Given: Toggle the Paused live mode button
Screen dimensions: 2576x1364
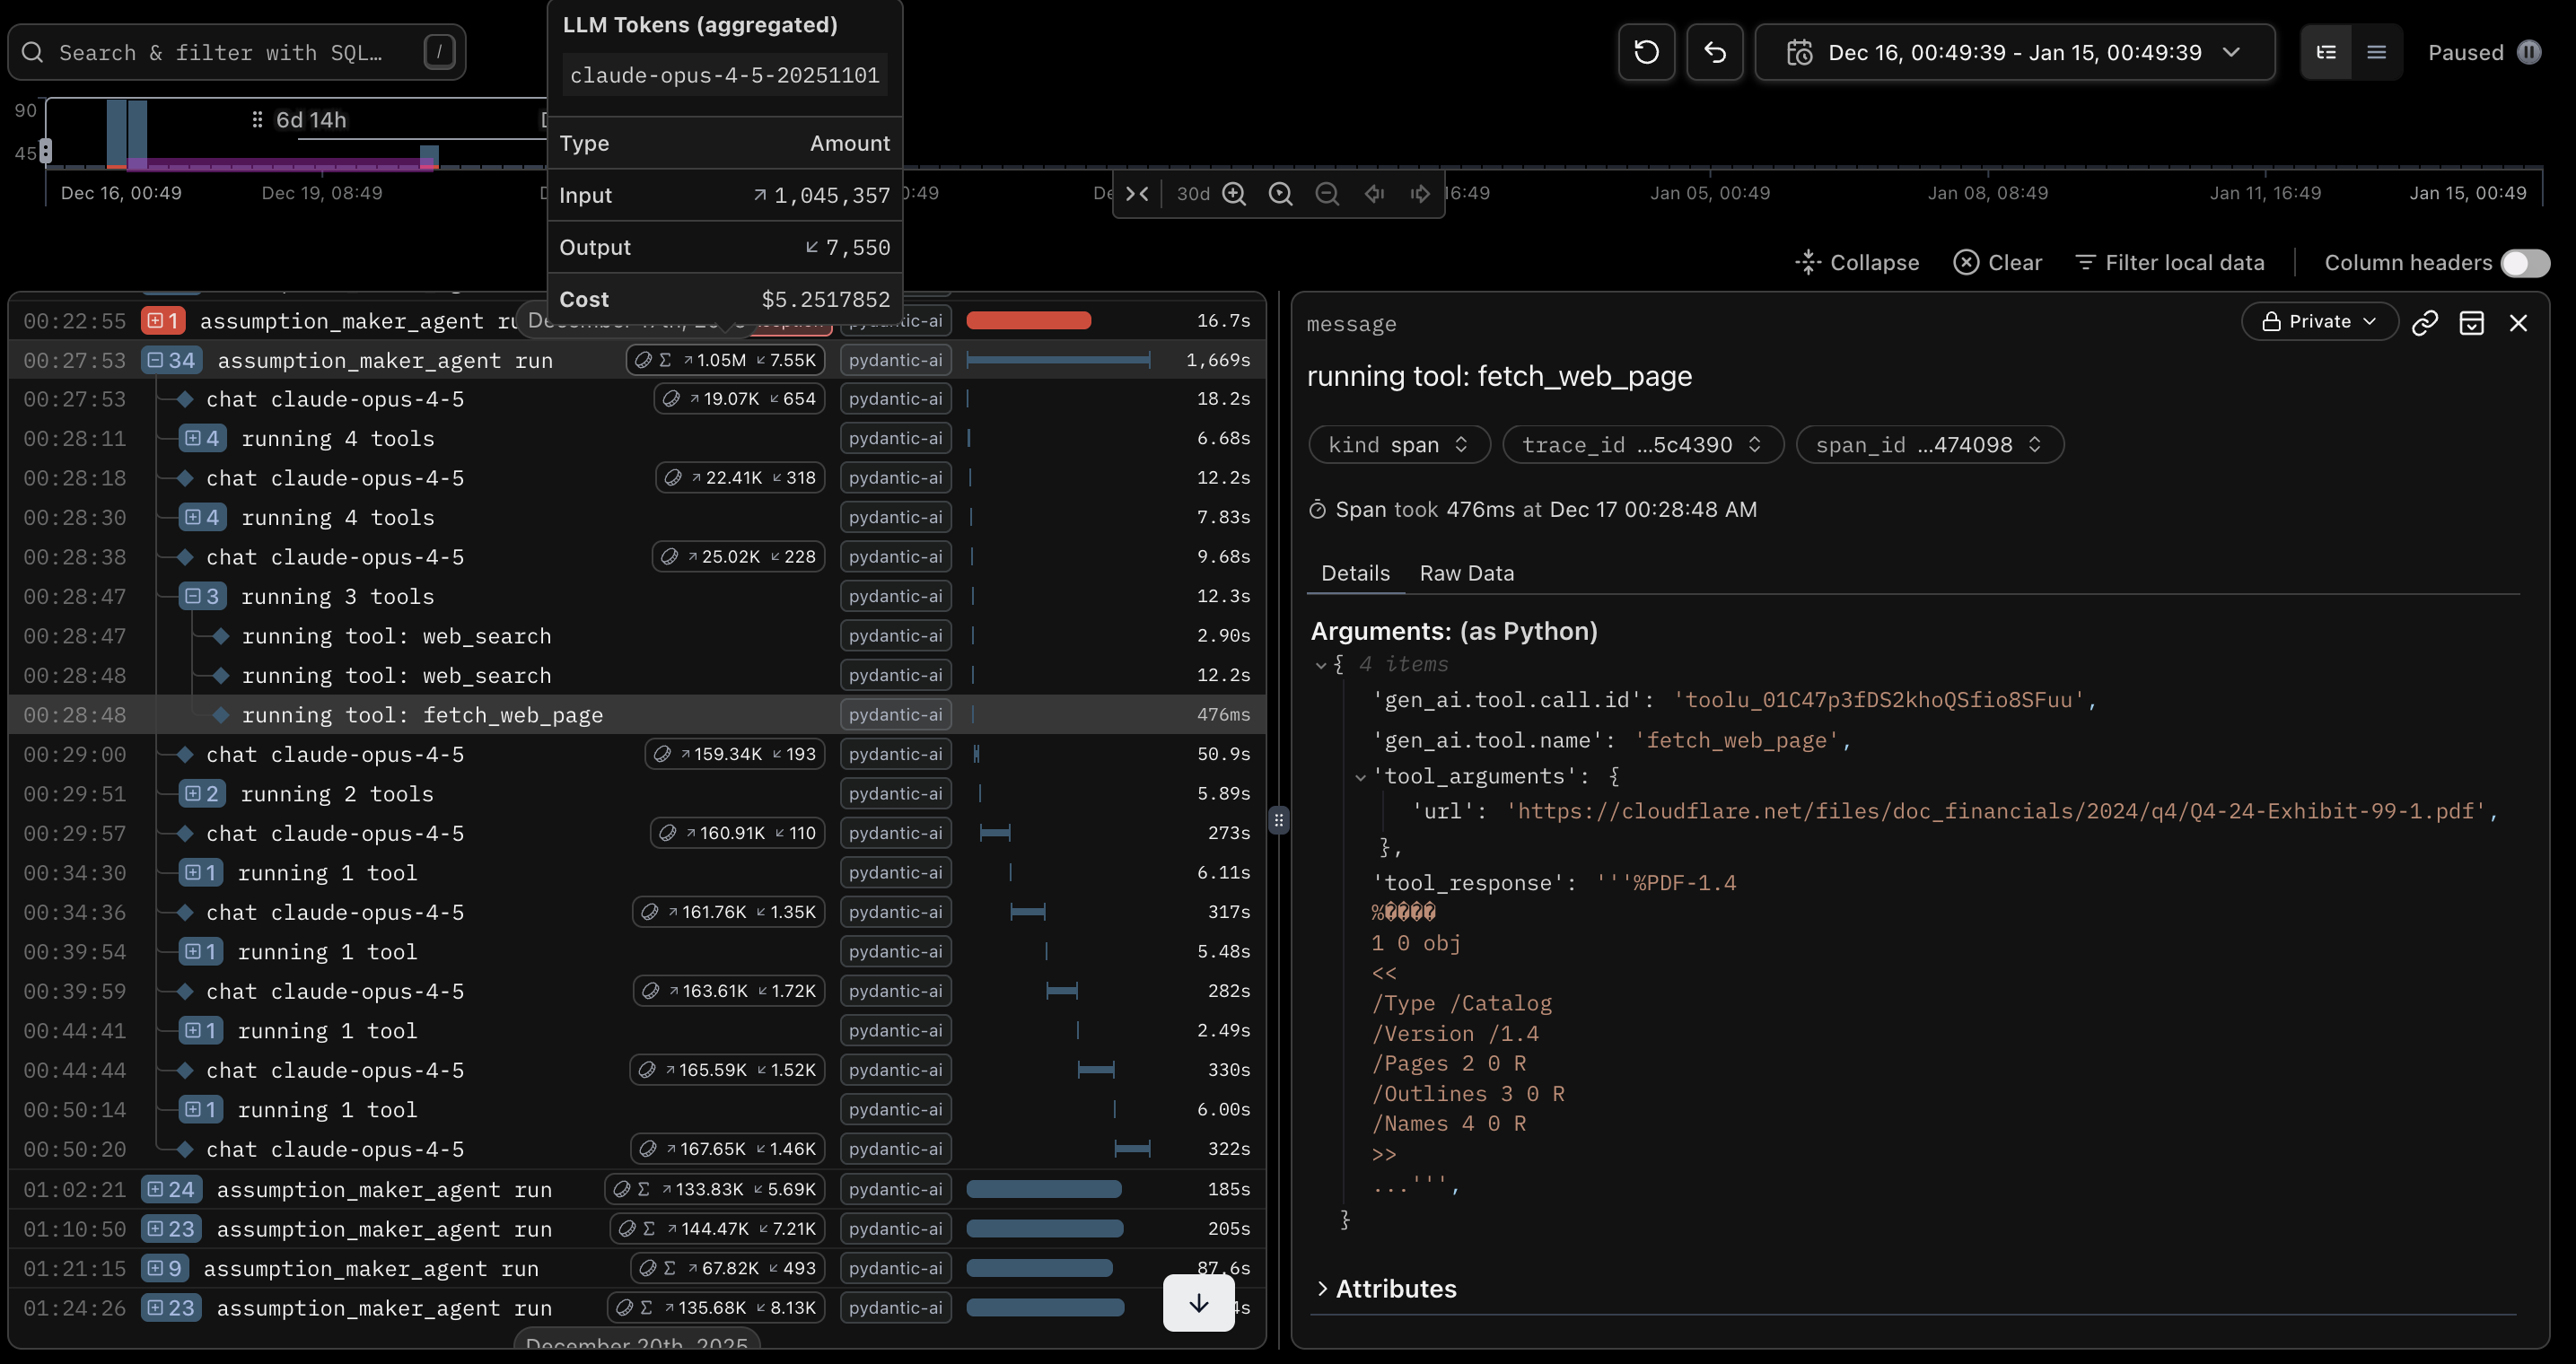Looking at the screenshot, I should 2484,52.
